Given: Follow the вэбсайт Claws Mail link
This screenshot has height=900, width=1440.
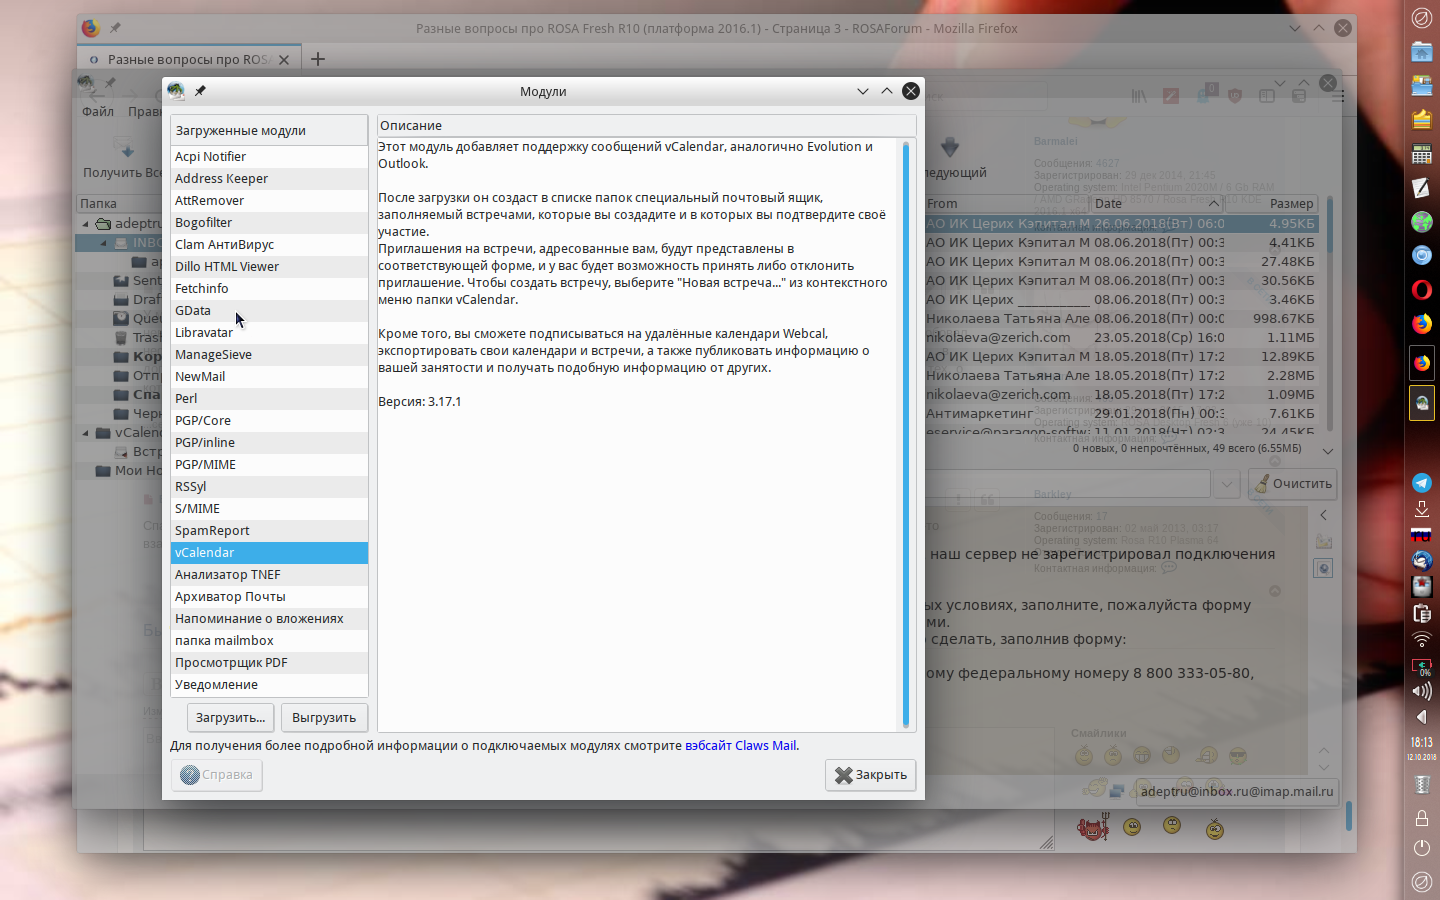Looking at the screenshot, I should coord(741,746).
